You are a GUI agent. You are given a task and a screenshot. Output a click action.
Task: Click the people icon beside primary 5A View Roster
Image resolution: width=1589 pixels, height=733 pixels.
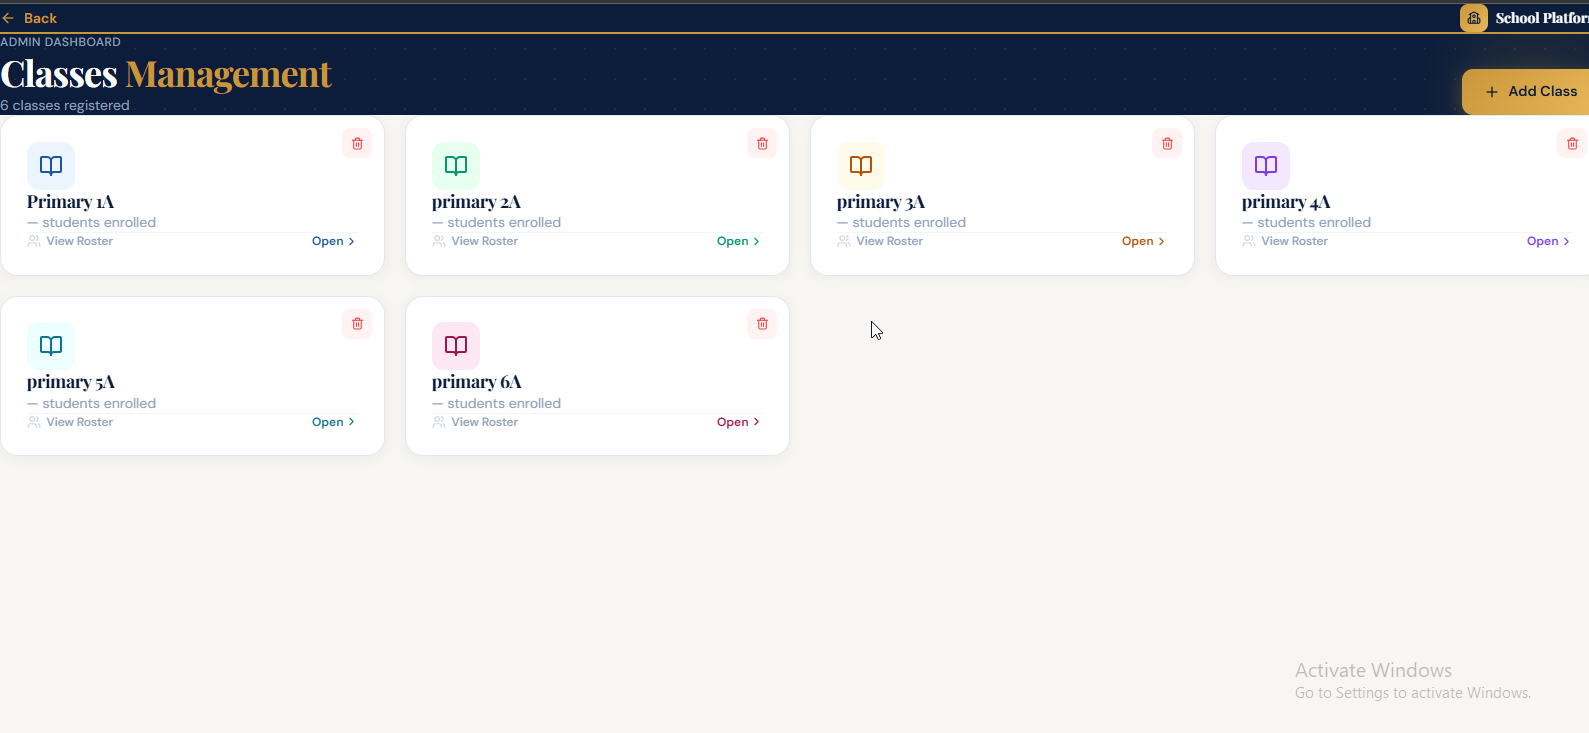tap(34, 422)
